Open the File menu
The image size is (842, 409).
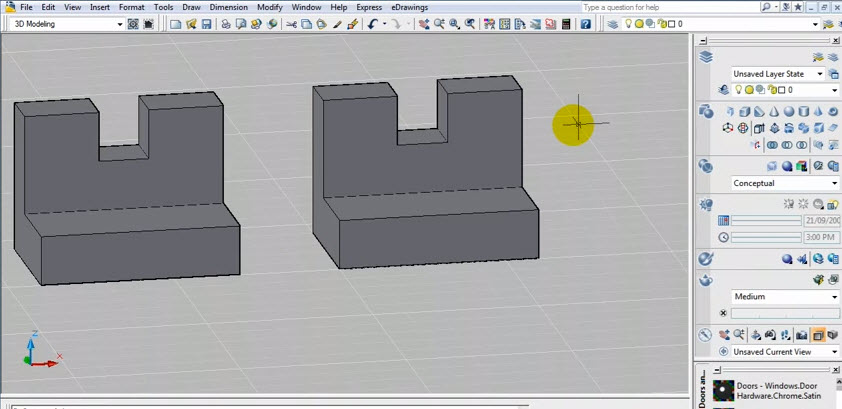[x=26, y=8]
